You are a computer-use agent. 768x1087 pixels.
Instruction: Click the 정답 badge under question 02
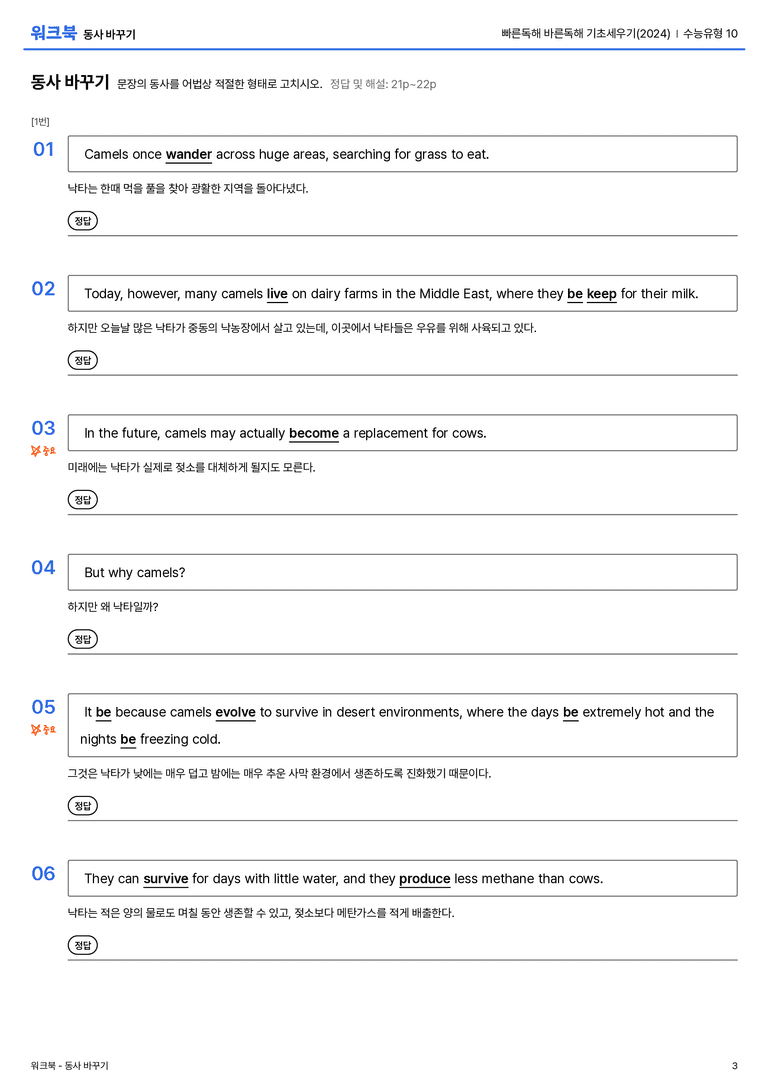pos(82,360)
